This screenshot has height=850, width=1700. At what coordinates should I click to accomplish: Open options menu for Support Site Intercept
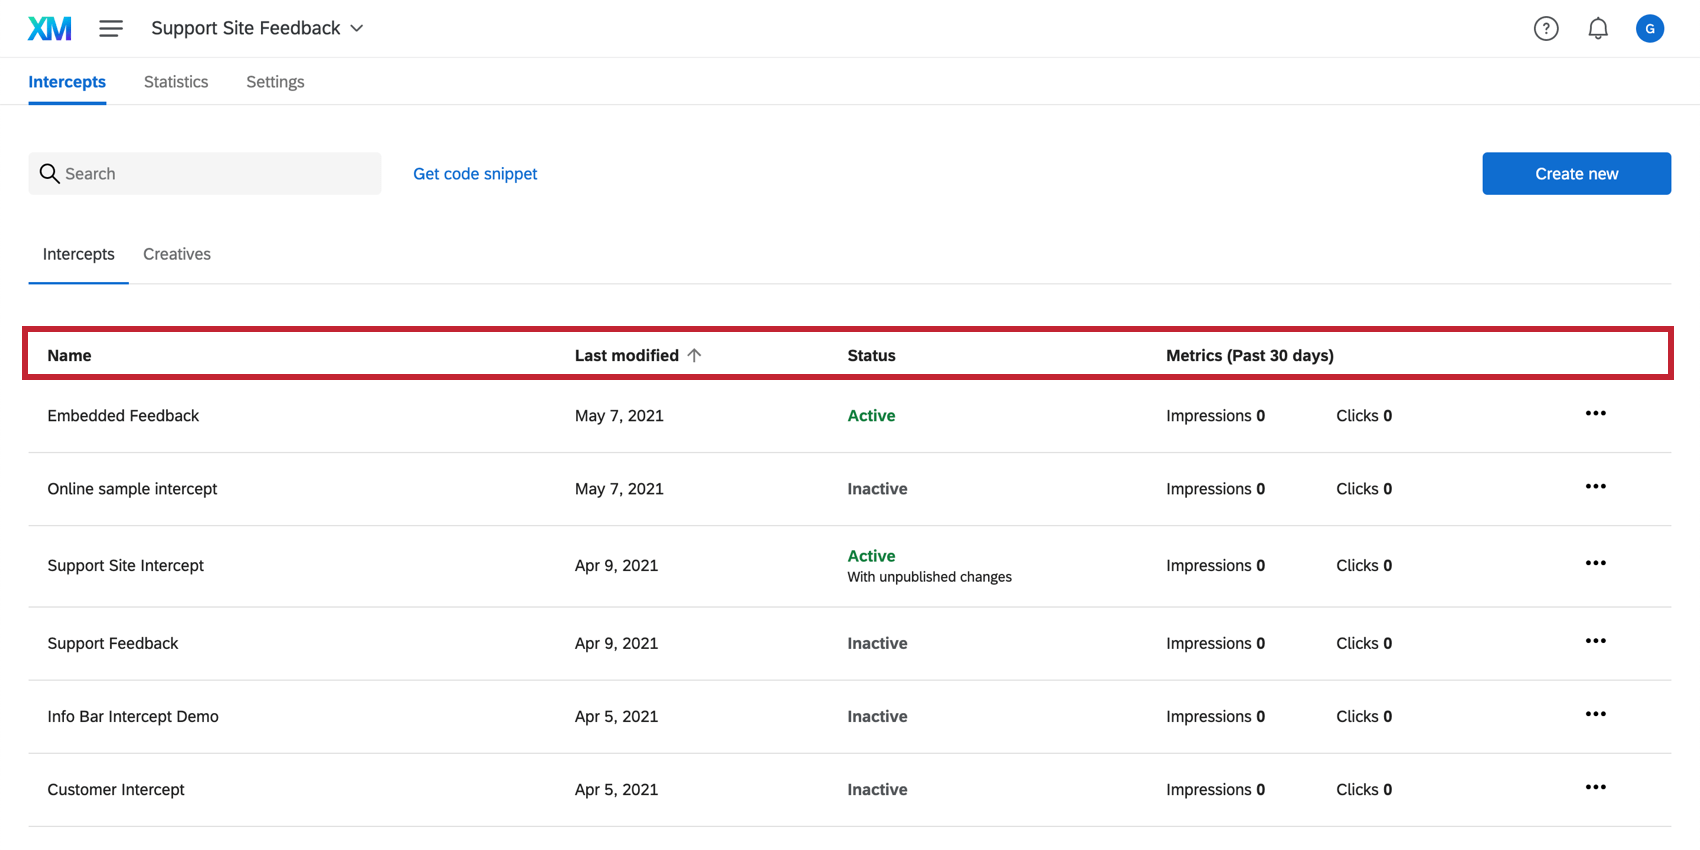pyautogui.click(x=1595, y=563)
